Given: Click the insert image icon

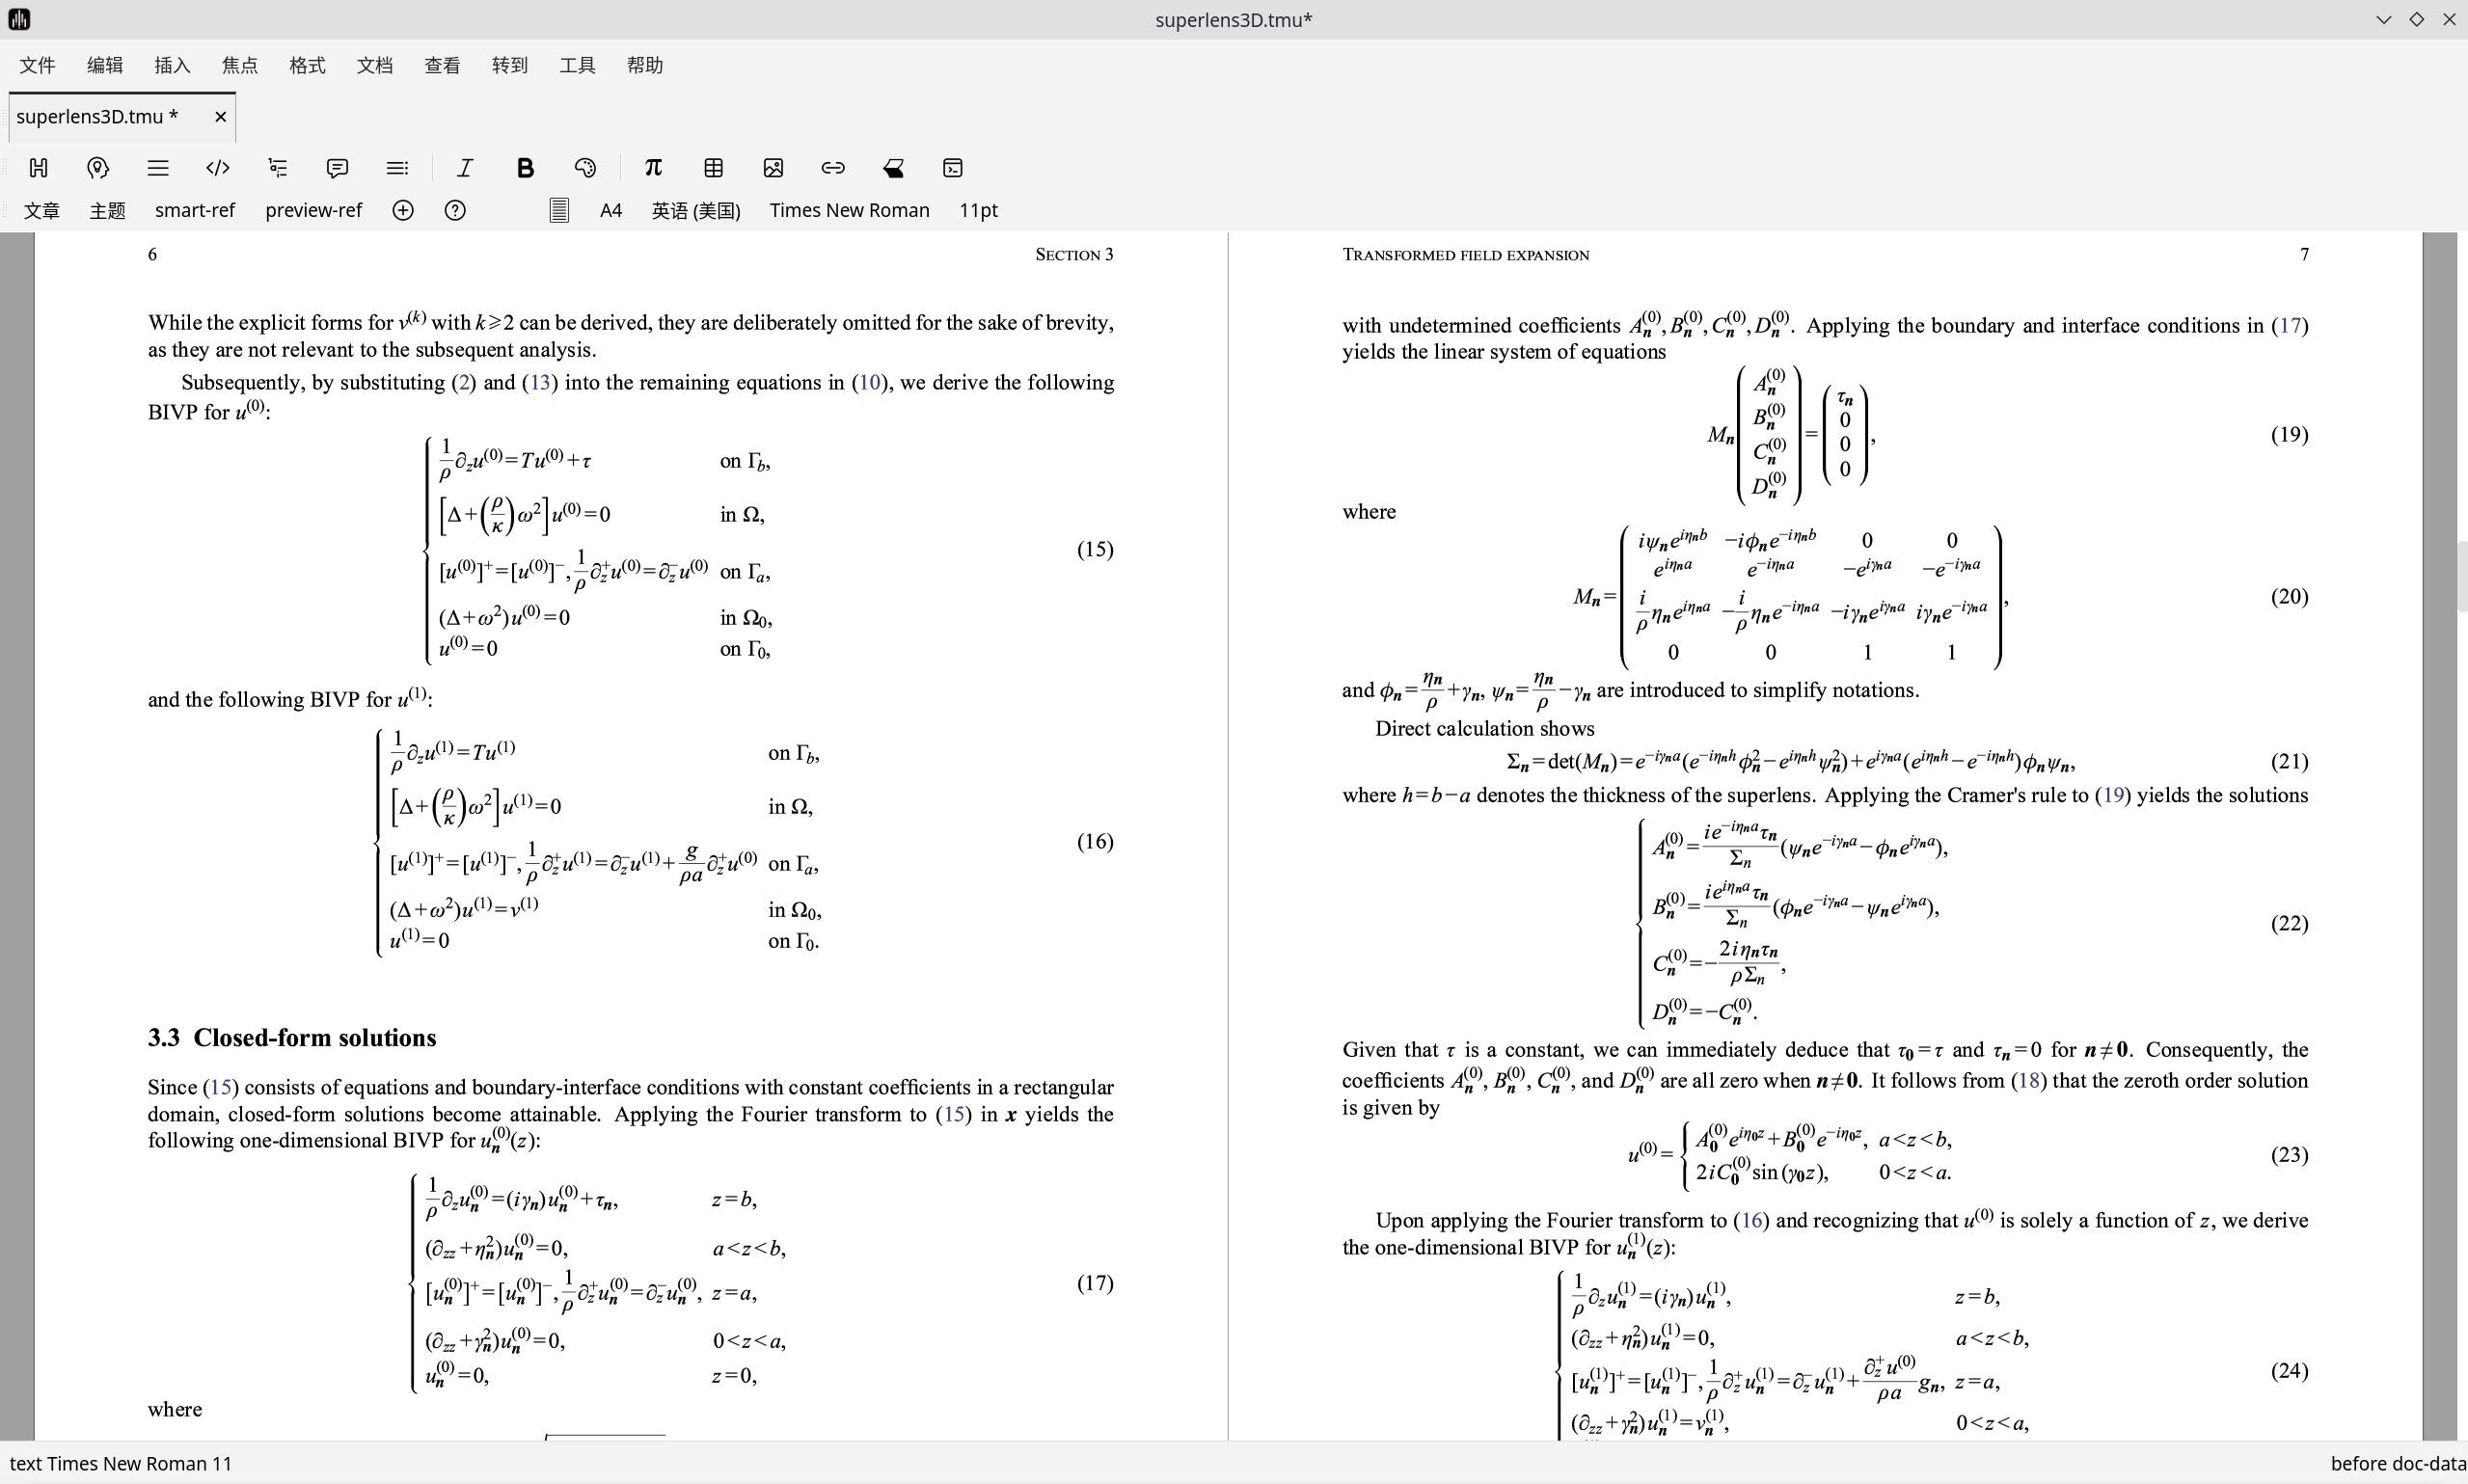Looking at the screenshot, I should (x=773, y=168).
